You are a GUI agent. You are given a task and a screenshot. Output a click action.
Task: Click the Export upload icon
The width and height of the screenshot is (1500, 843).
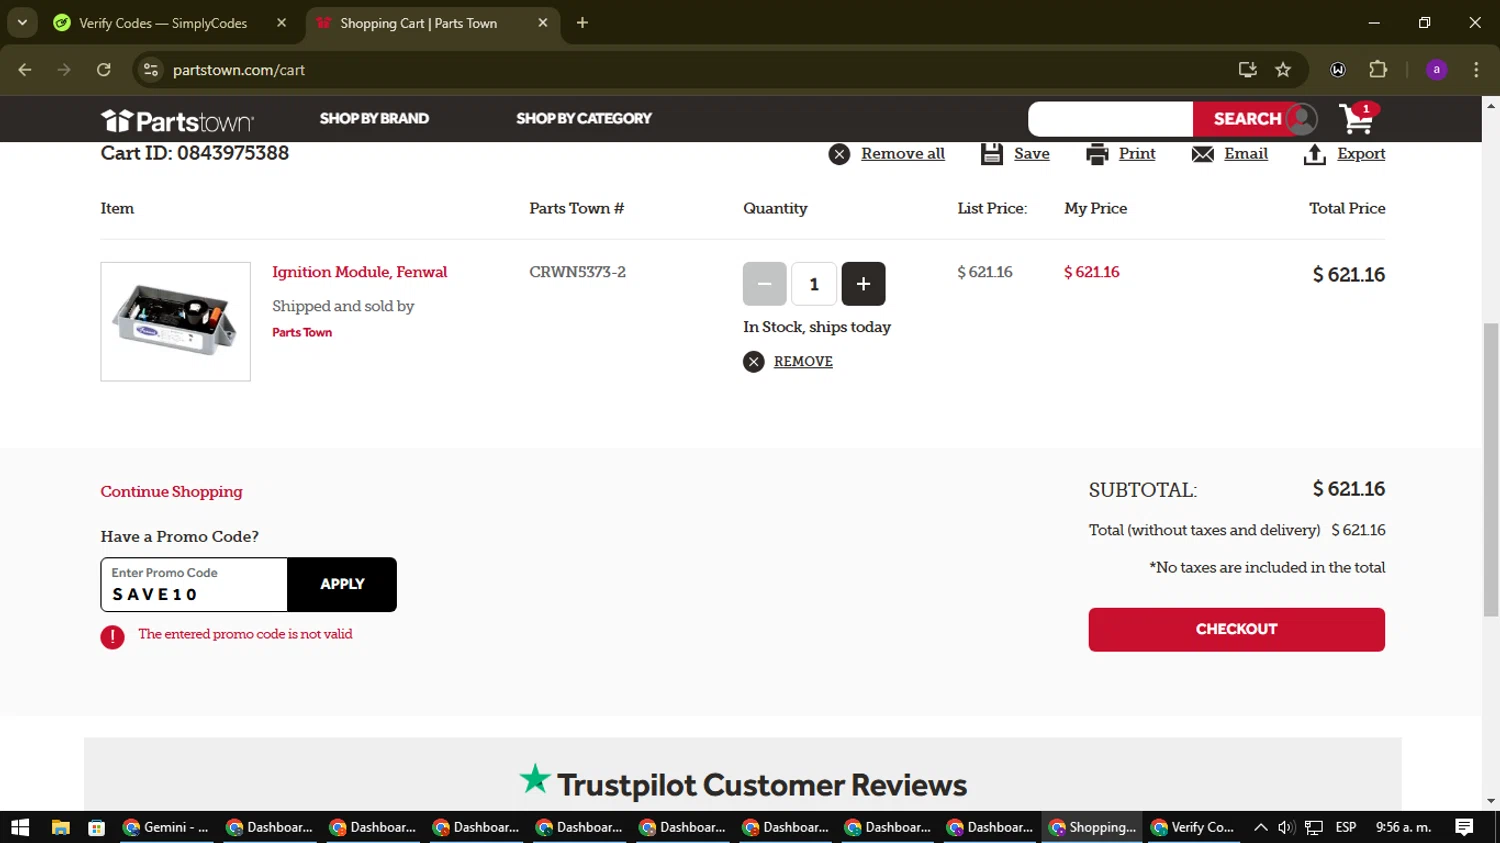[1315, 154]
